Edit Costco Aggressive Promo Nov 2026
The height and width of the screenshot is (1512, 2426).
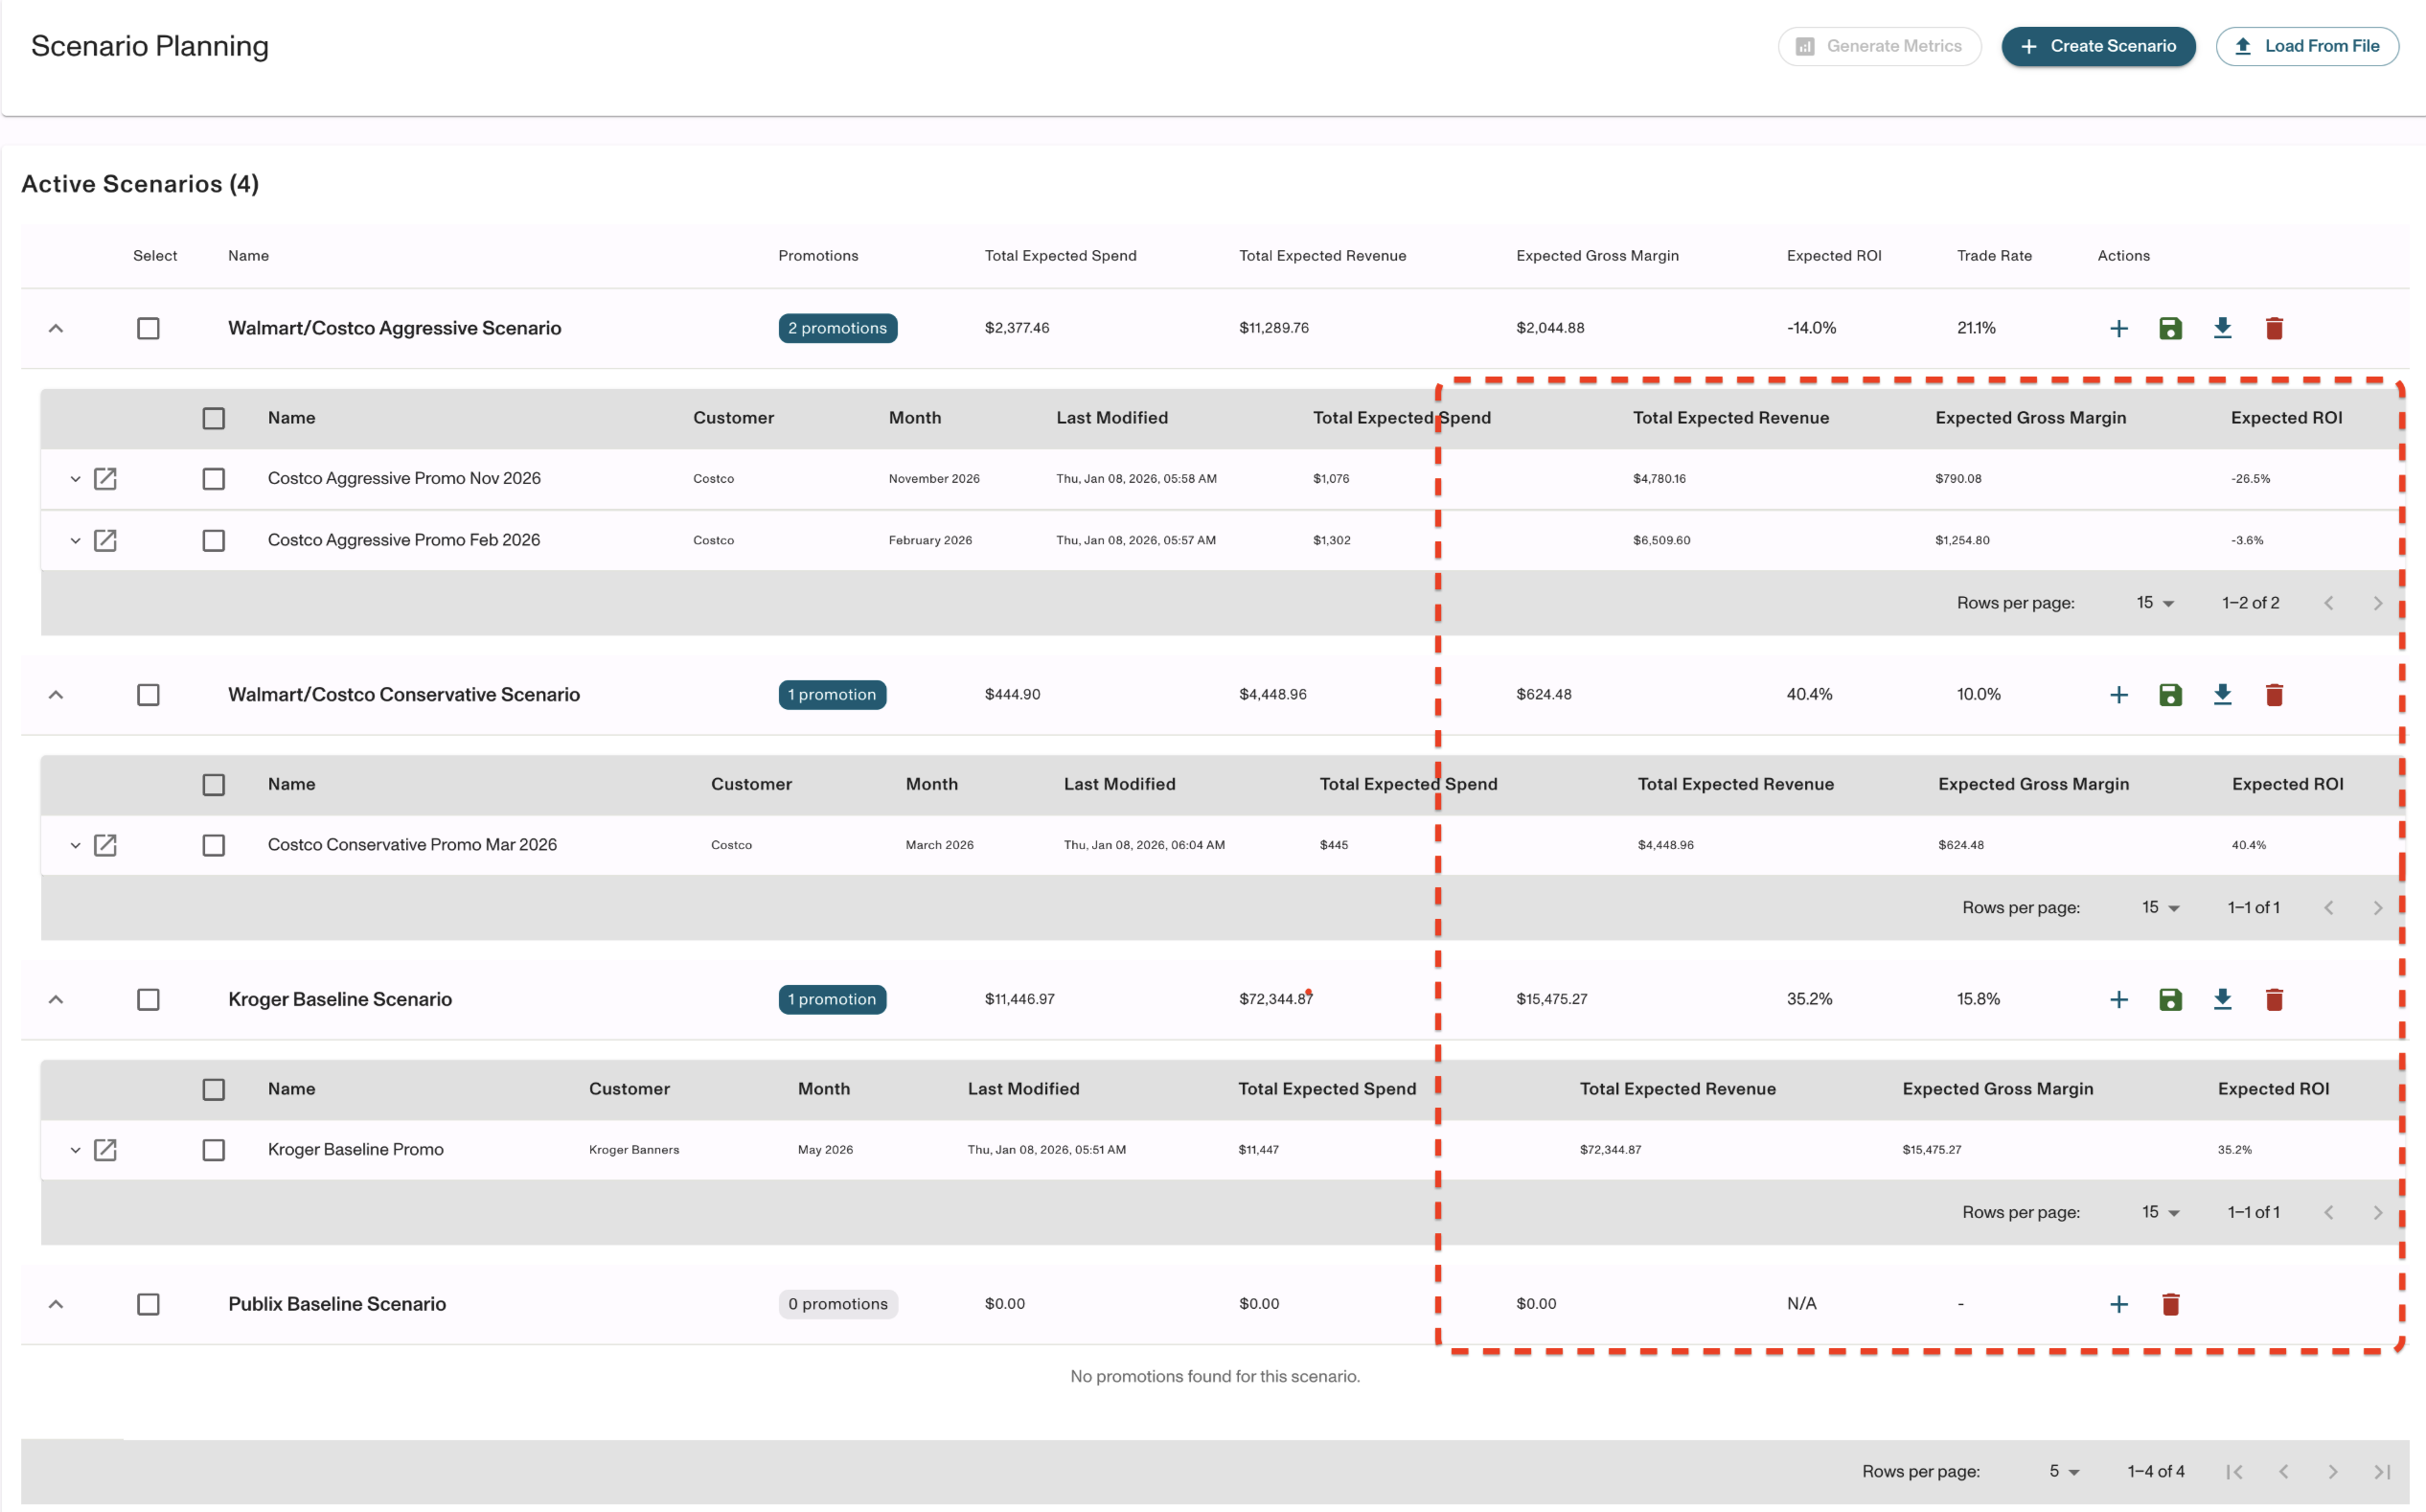click(105, 479)
